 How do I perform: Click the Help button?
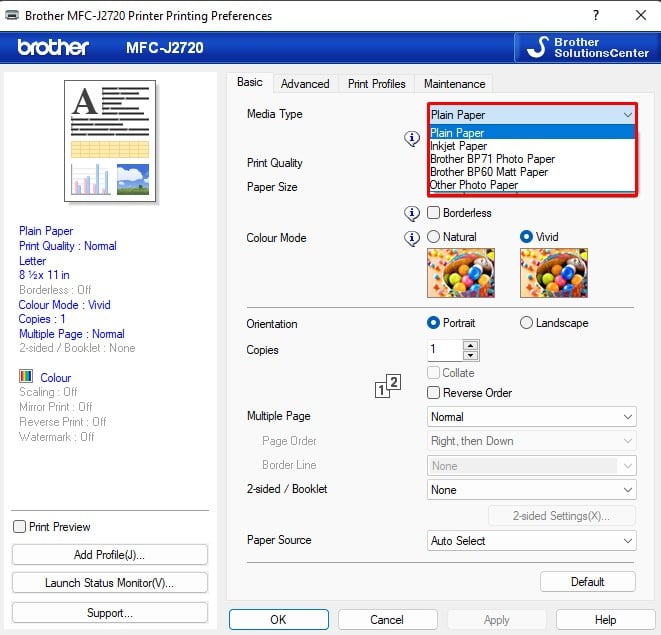coord(605,619)
